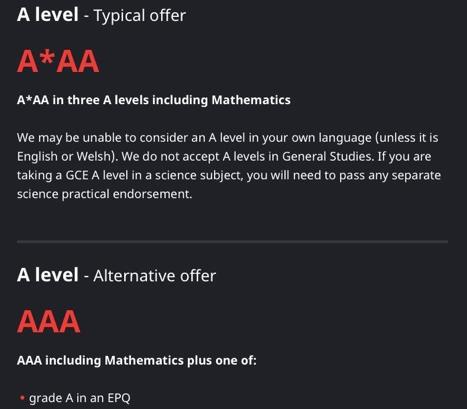
Task: Click the words 'Typical offer' in the heading
Action: [140, 16]
